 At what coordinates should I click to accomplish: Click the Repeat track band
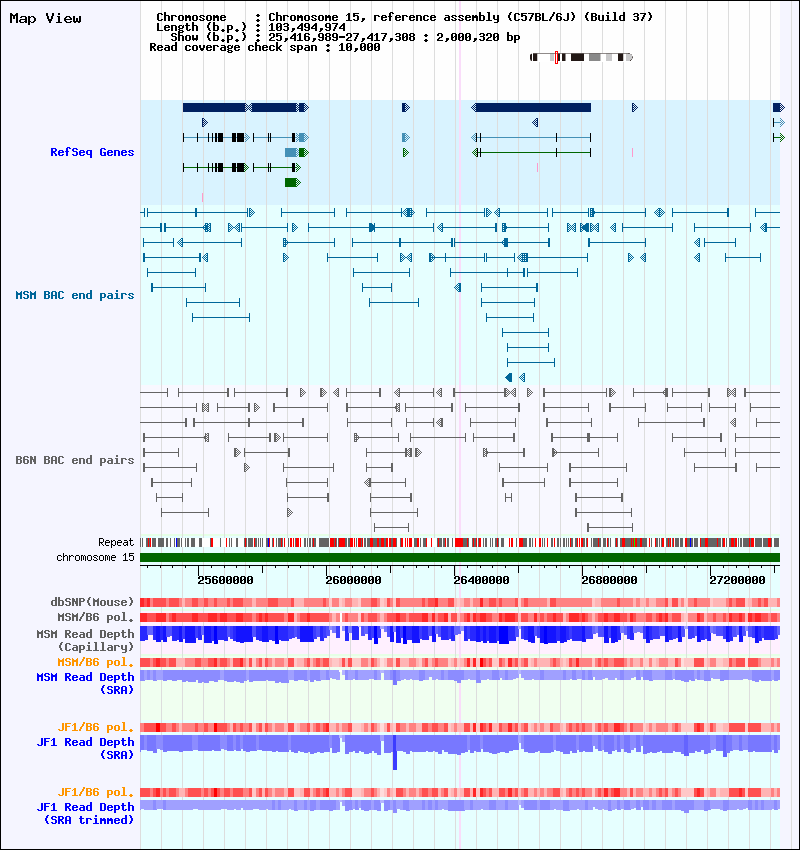[x=460, y=542]
